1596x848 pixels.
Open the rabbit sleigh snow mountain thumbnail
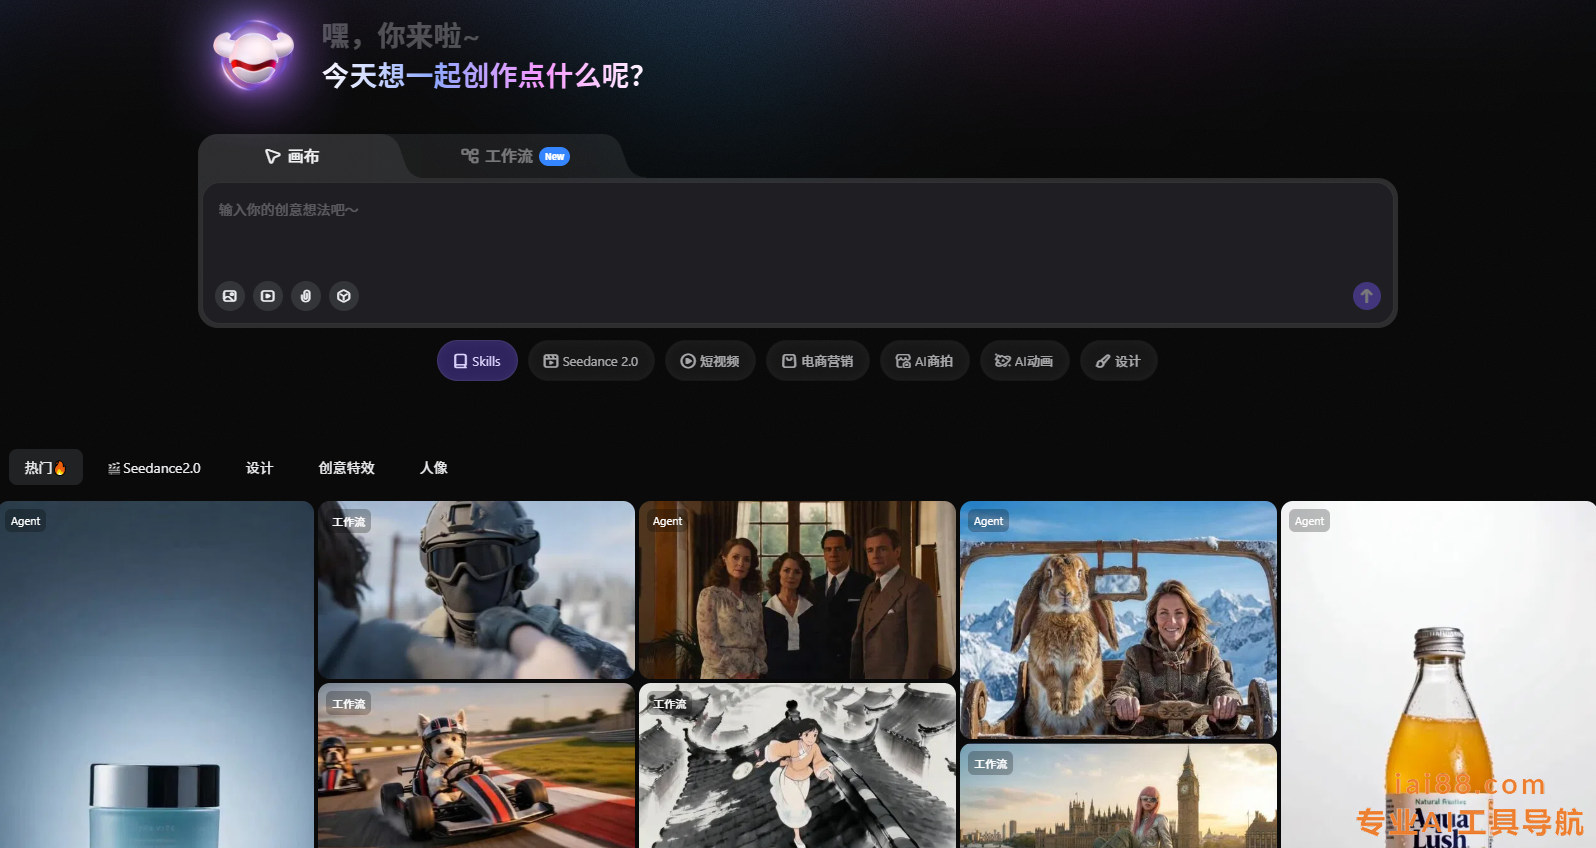(1118, 620)
